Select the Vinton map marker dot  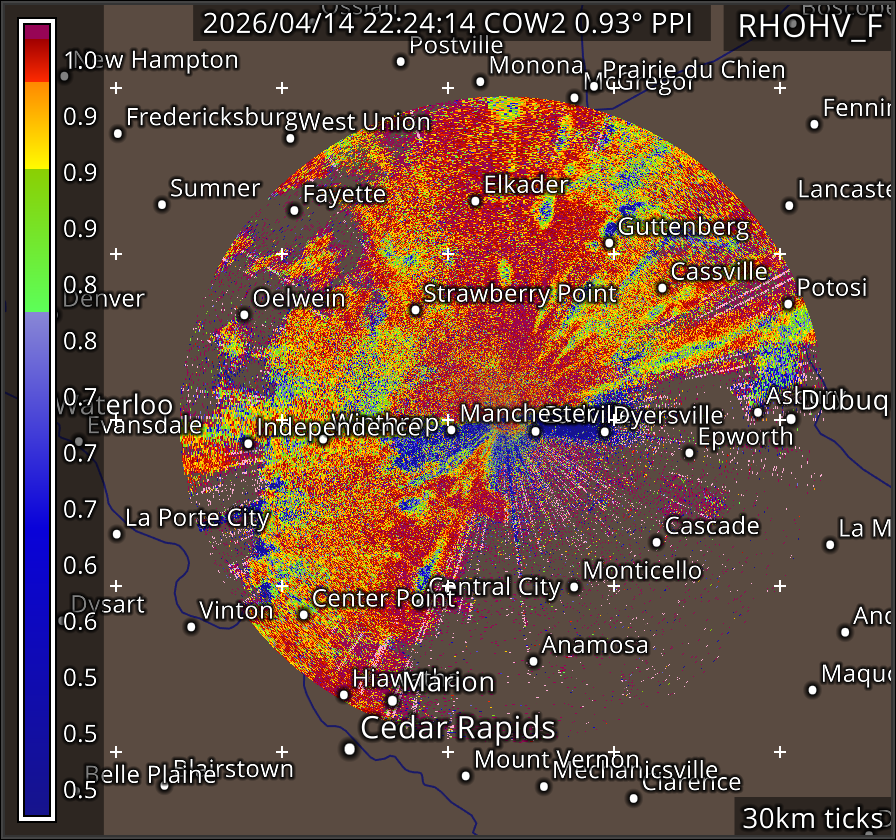pyautogui.click(x=191, y=627)
